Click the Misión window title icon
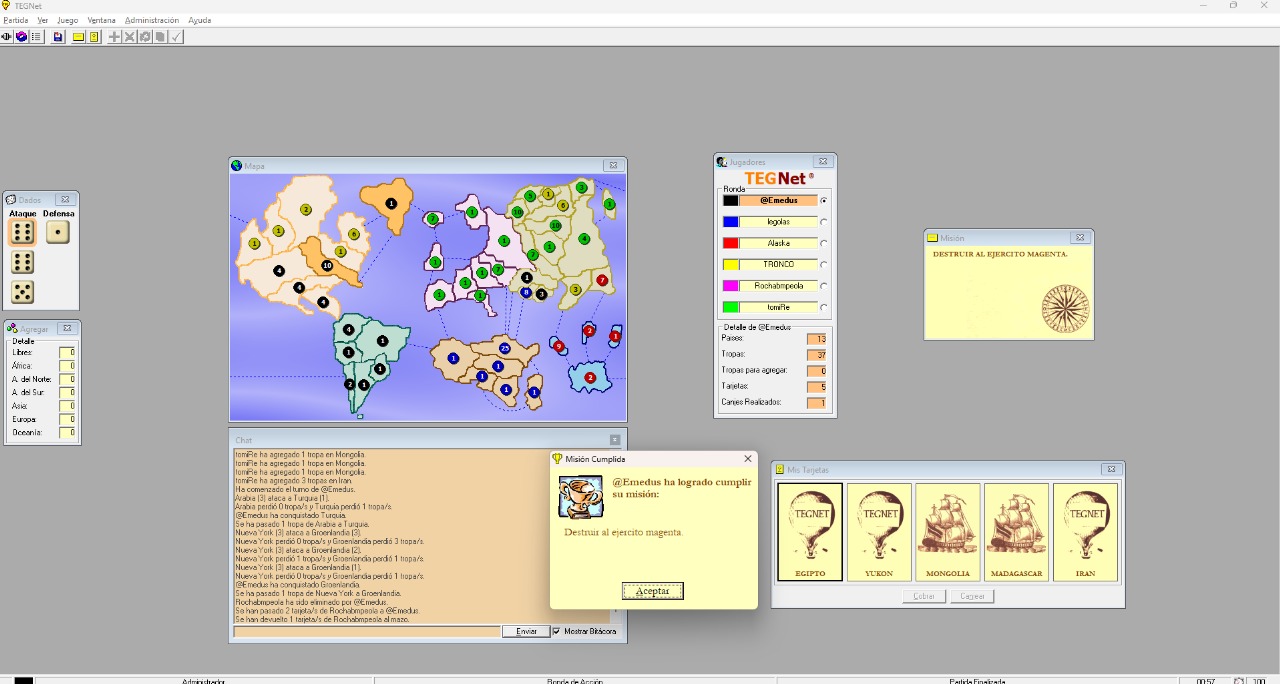 [x=932, y=238]
